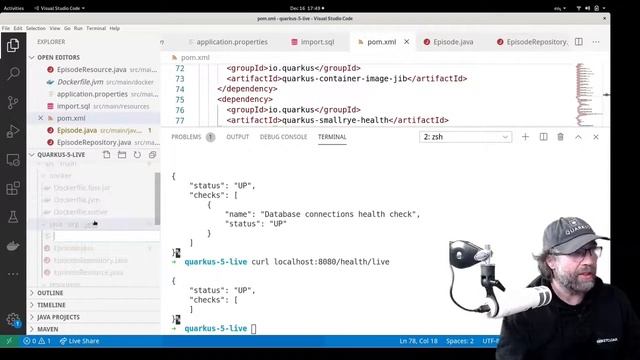640x360 pixels.
Task: Open the Test flask icon
Action: pos(13,217)
